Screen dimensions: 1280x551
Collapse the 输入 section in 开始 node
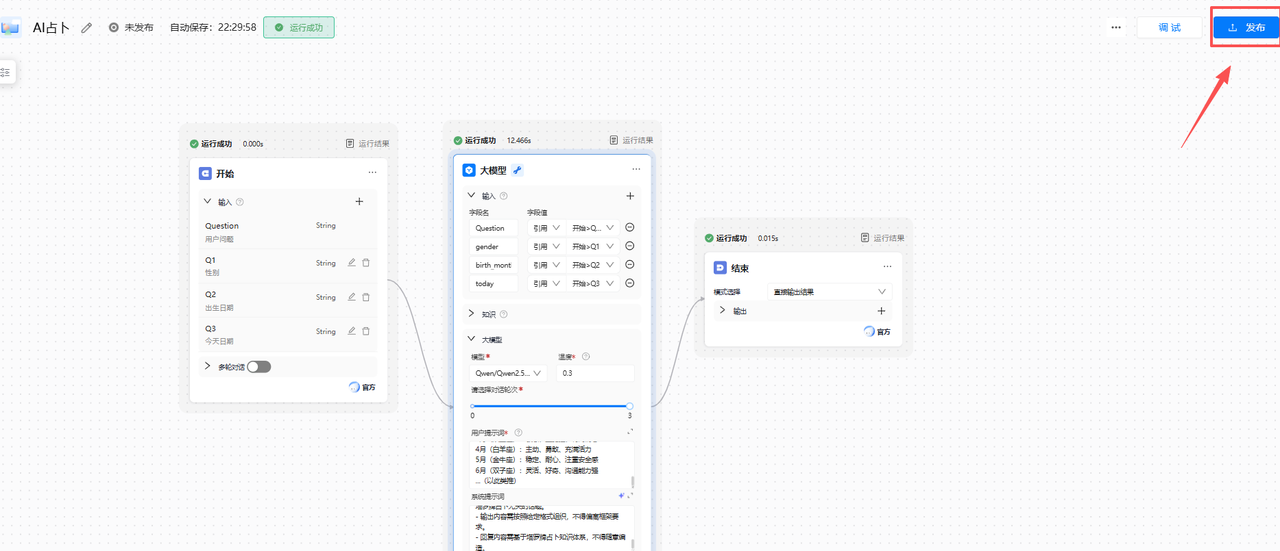click(208, 201)
